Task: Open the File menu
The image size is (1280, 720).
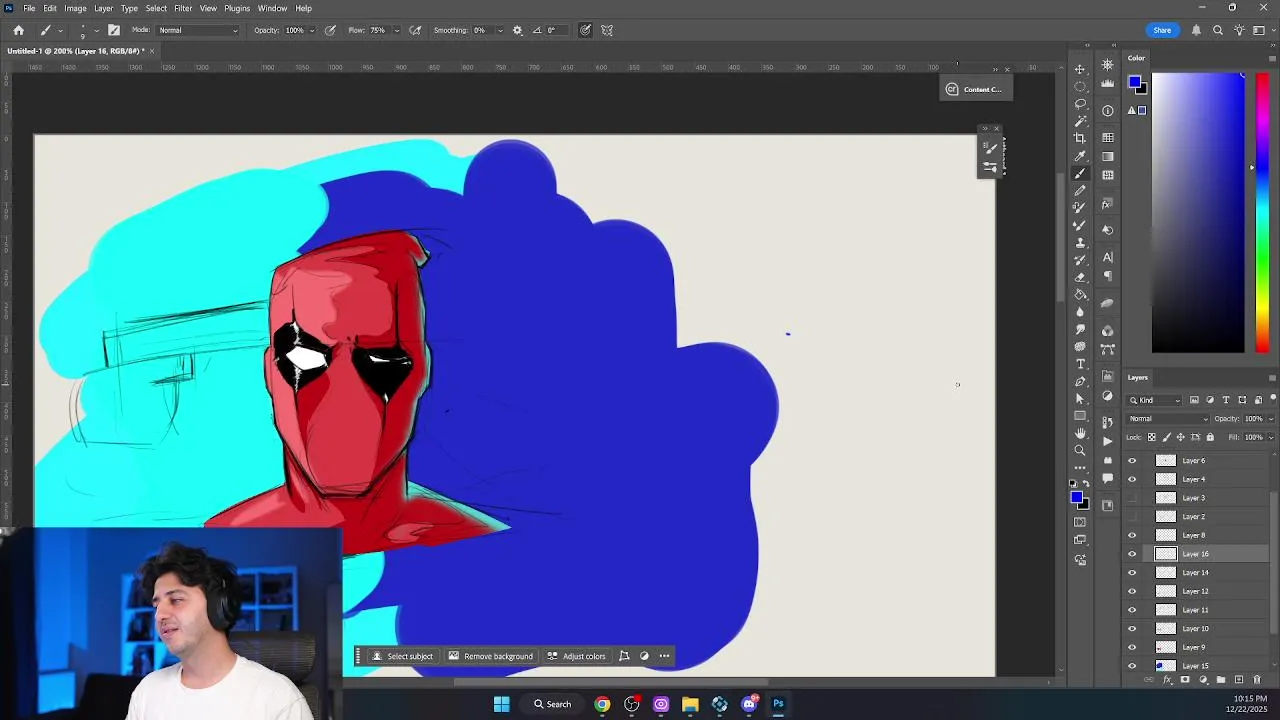Action: click(29, 8)
